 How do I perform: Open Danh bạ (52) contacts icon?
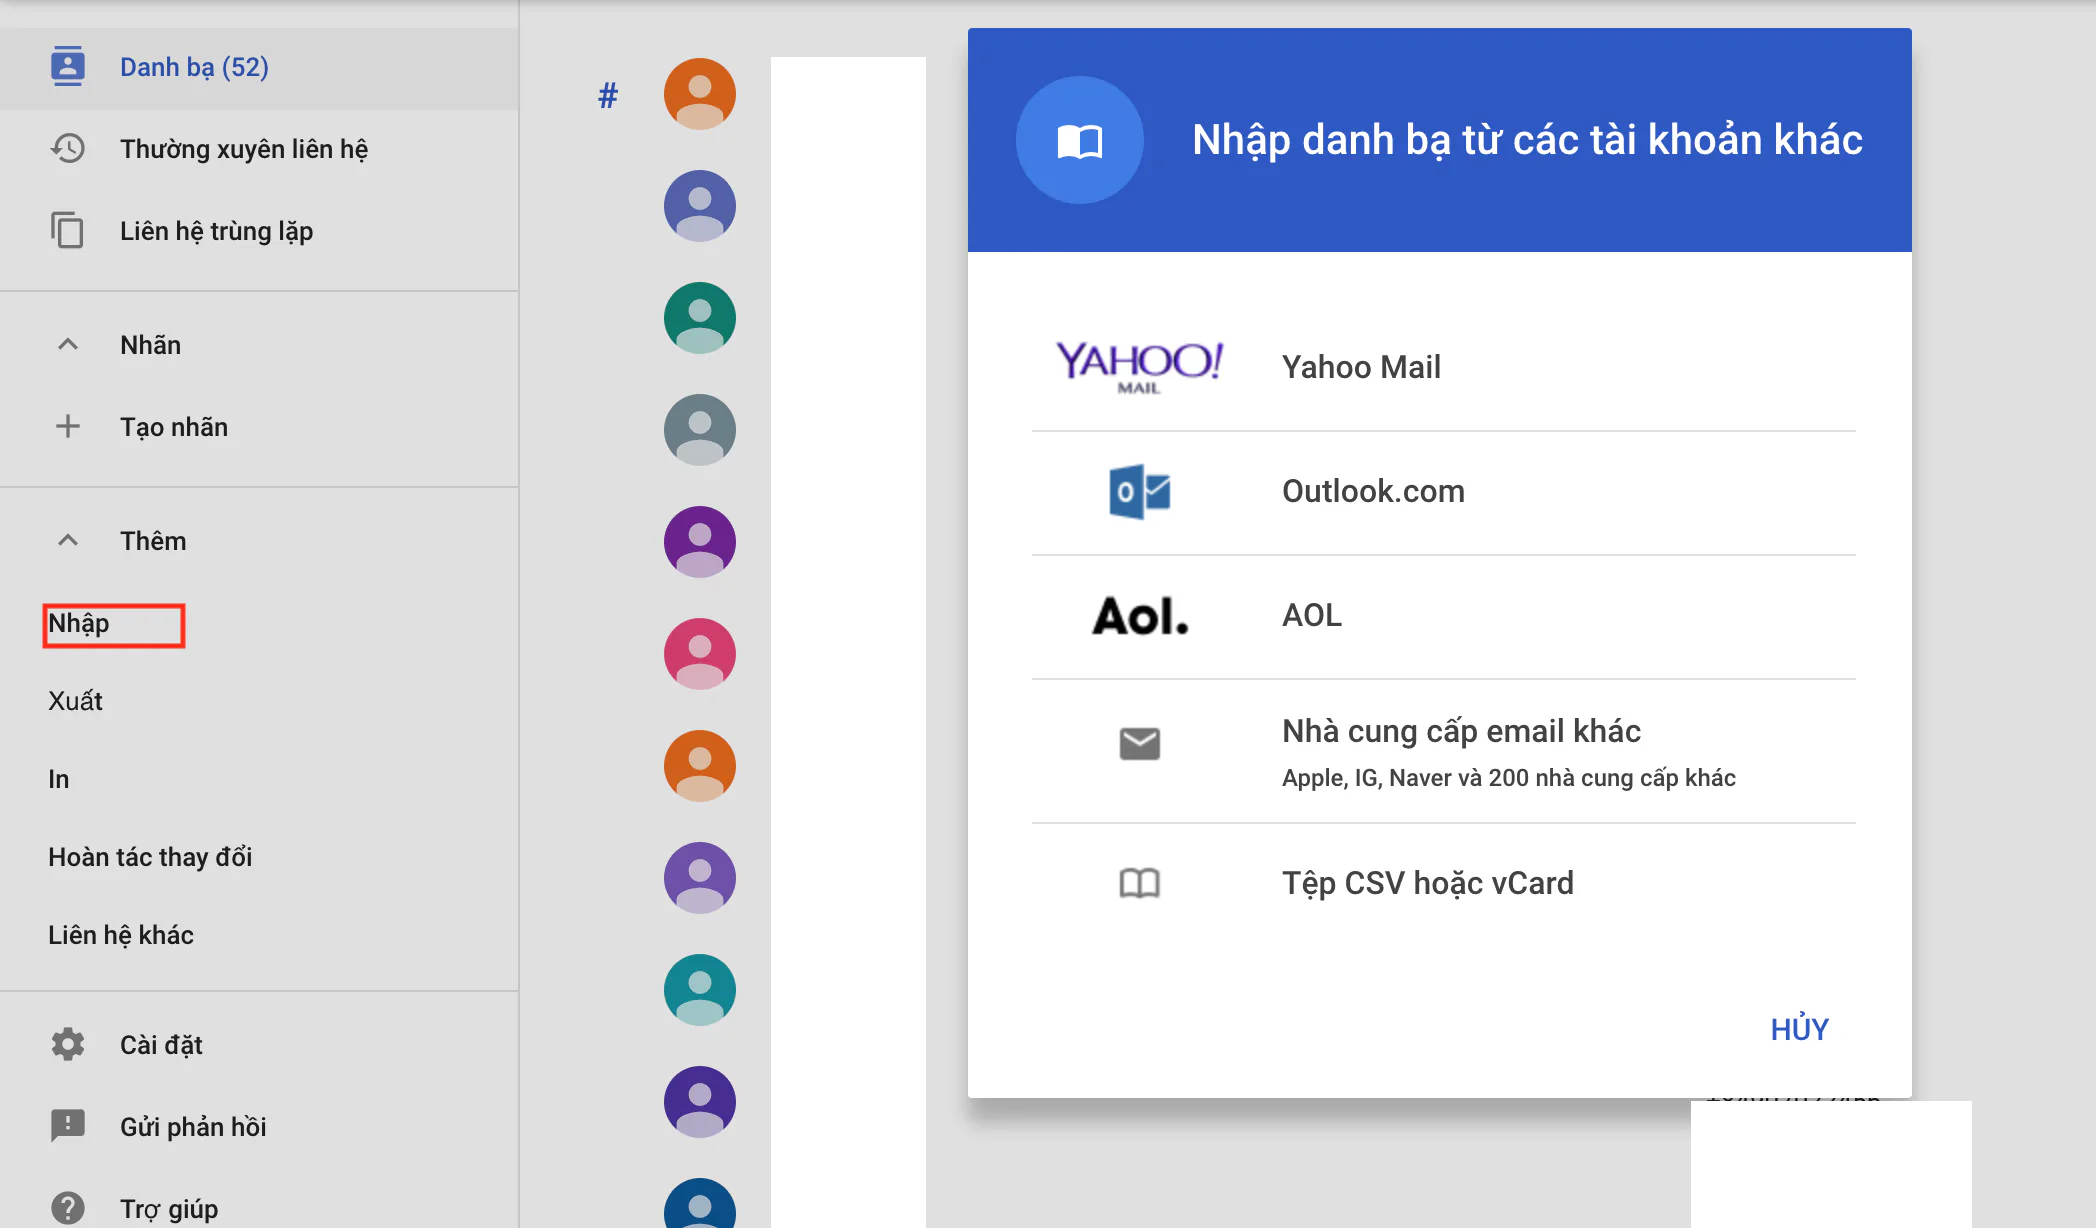pos(67,66)
